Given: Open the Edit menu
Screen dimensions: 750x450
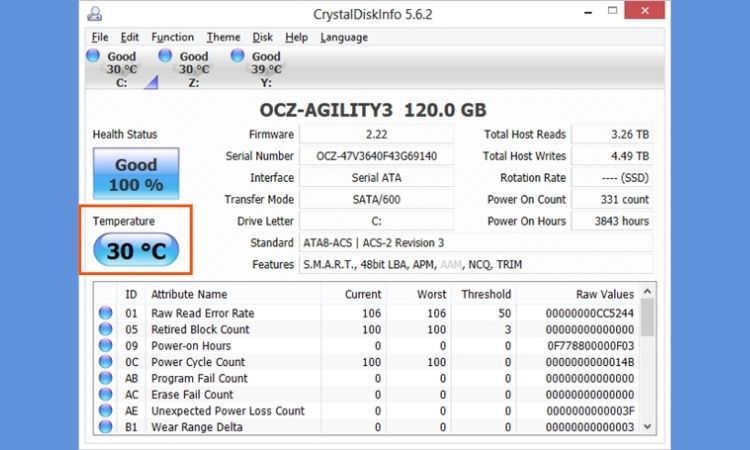Looking at the screenshot, I should [x=130, y=37].
